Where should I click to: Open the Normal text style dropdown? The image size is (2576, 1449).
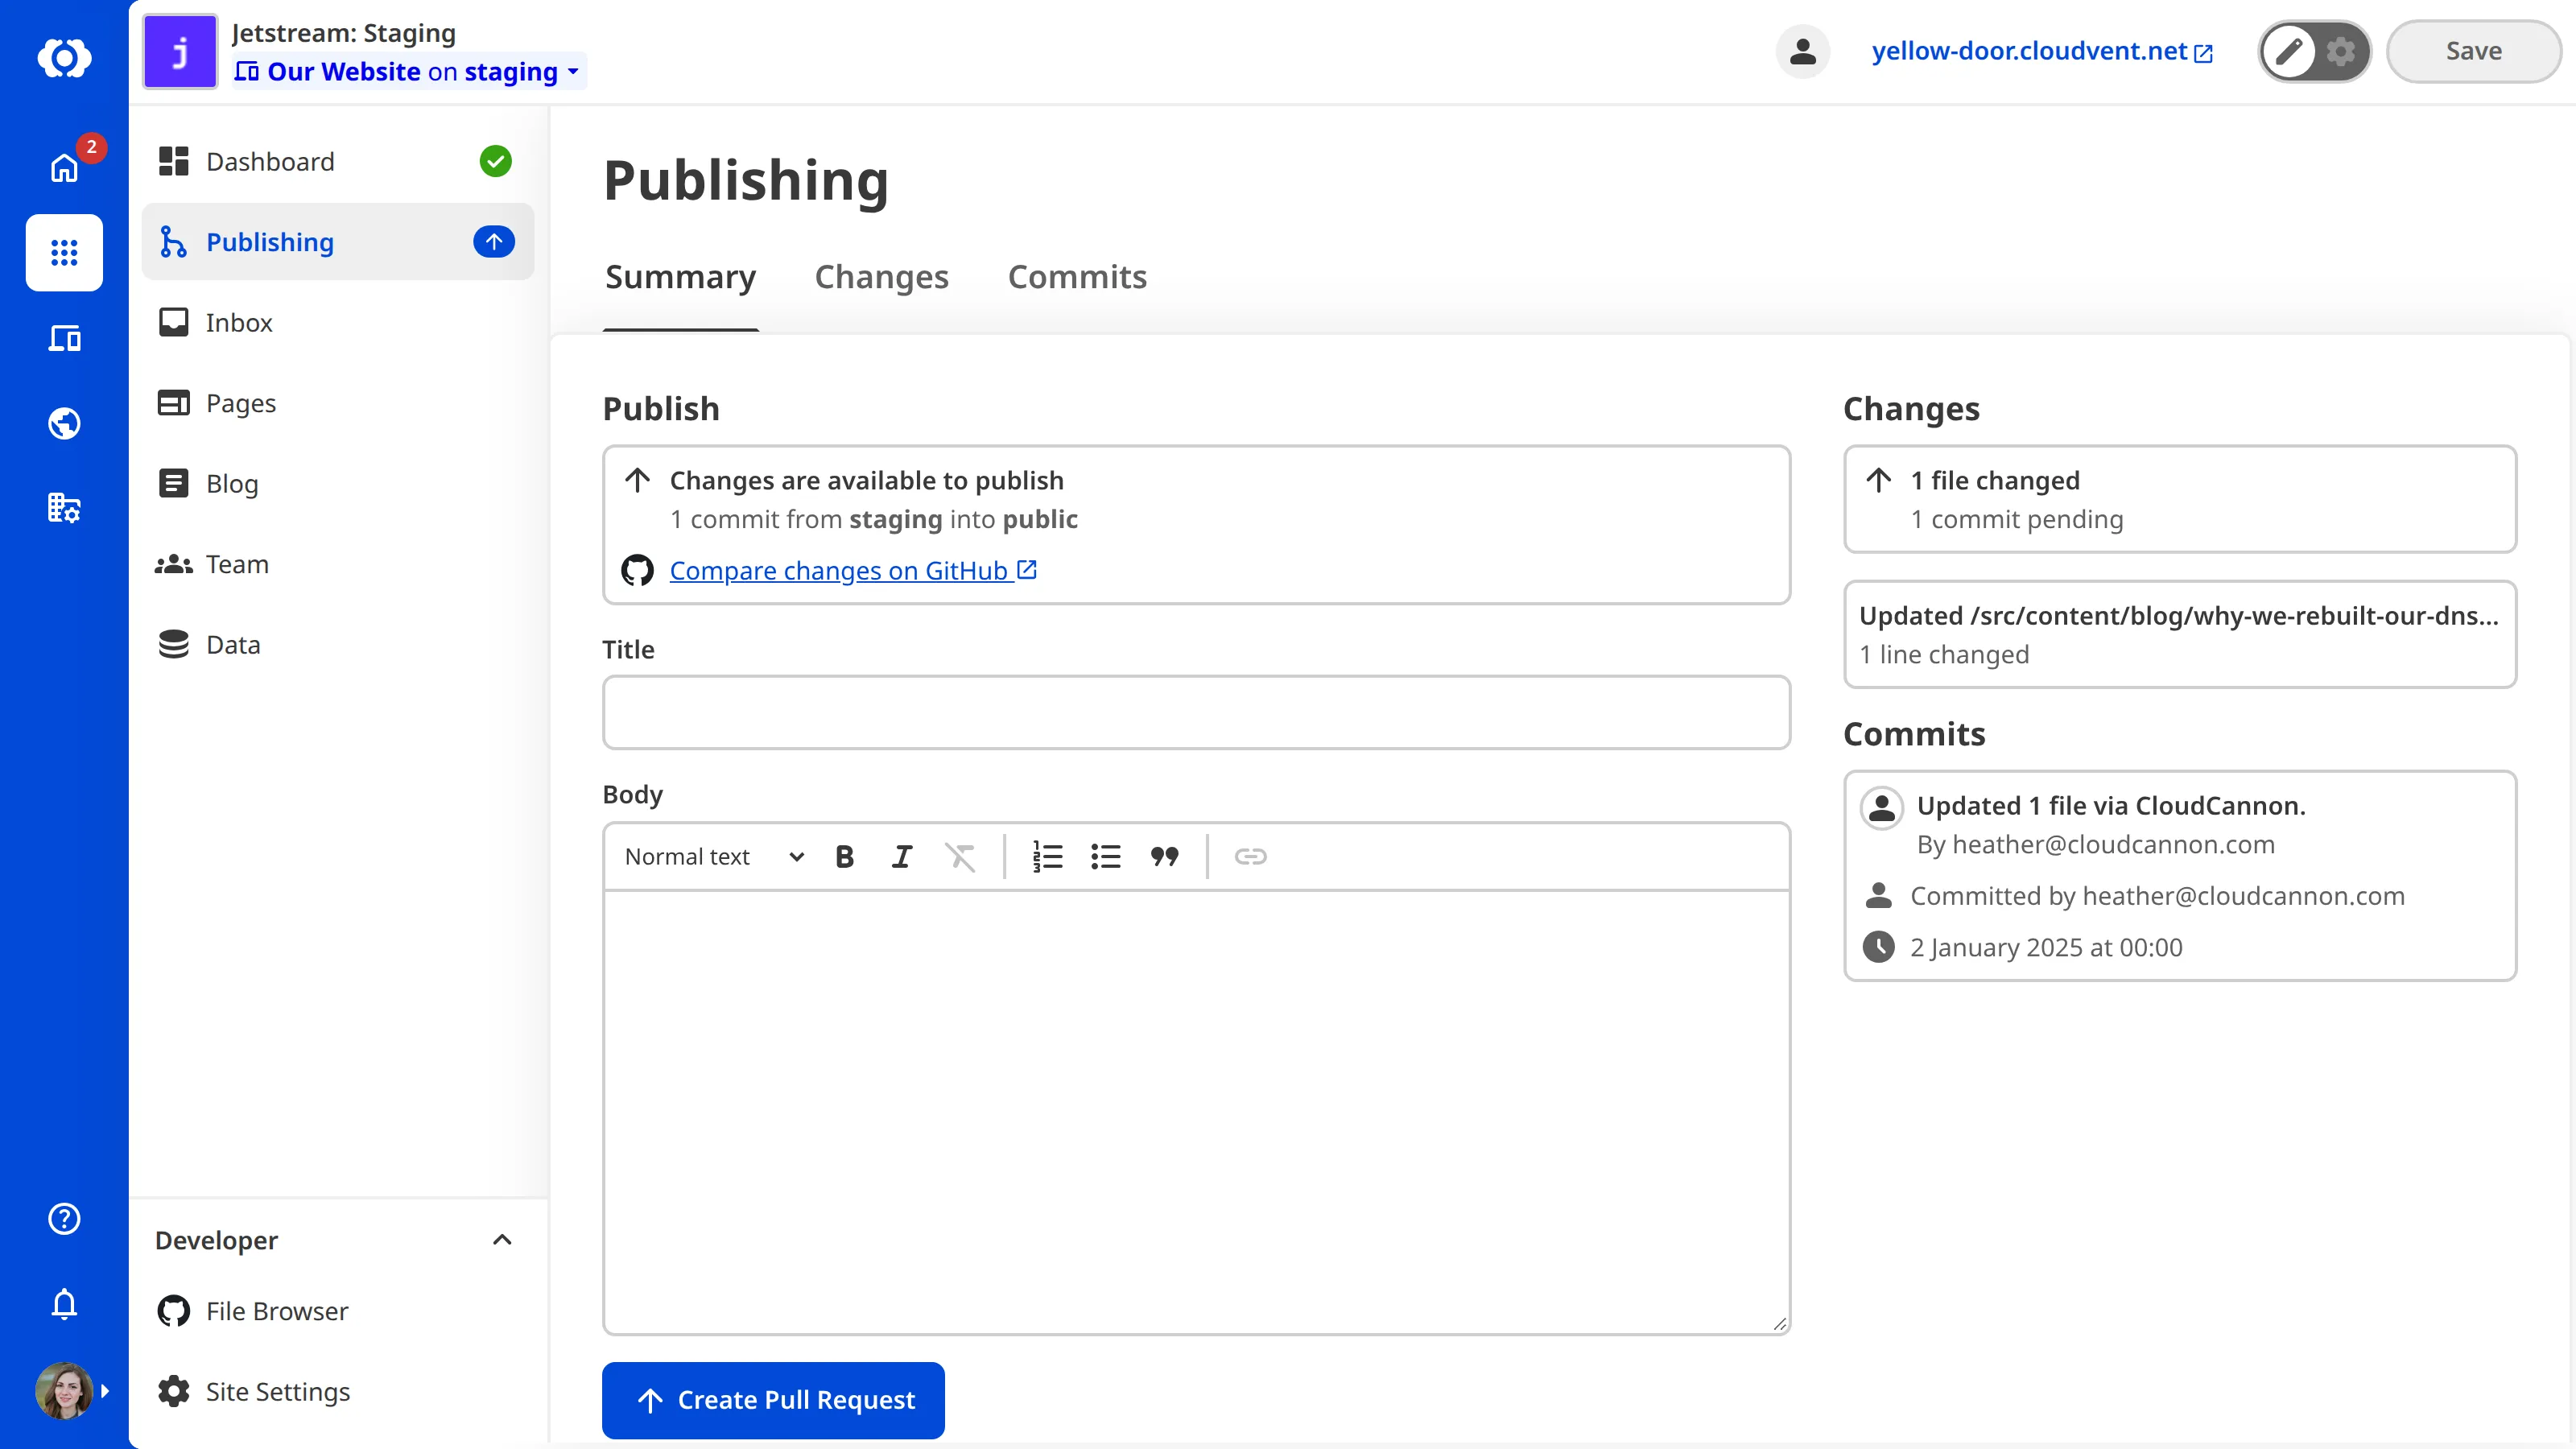tap(714, 856)
